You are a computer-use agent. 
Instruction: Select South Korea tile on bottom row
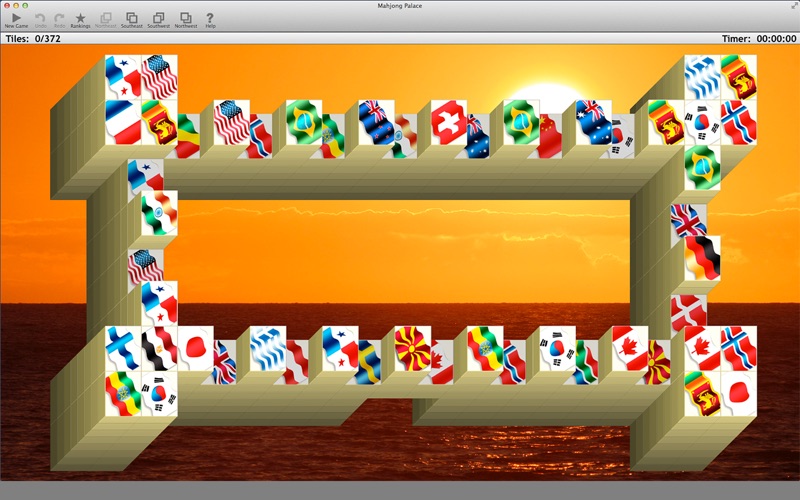558,348
